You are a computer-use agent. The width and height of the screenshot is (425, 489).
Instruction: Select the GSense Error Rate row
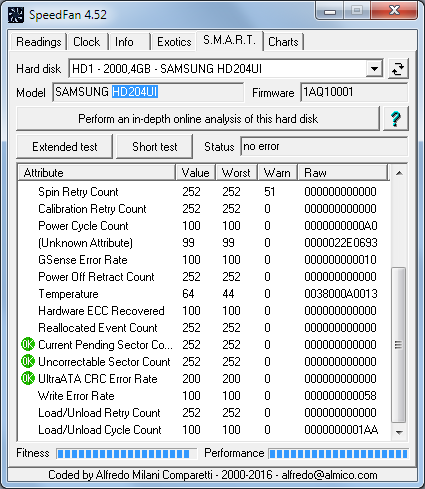tap(204, 260)
